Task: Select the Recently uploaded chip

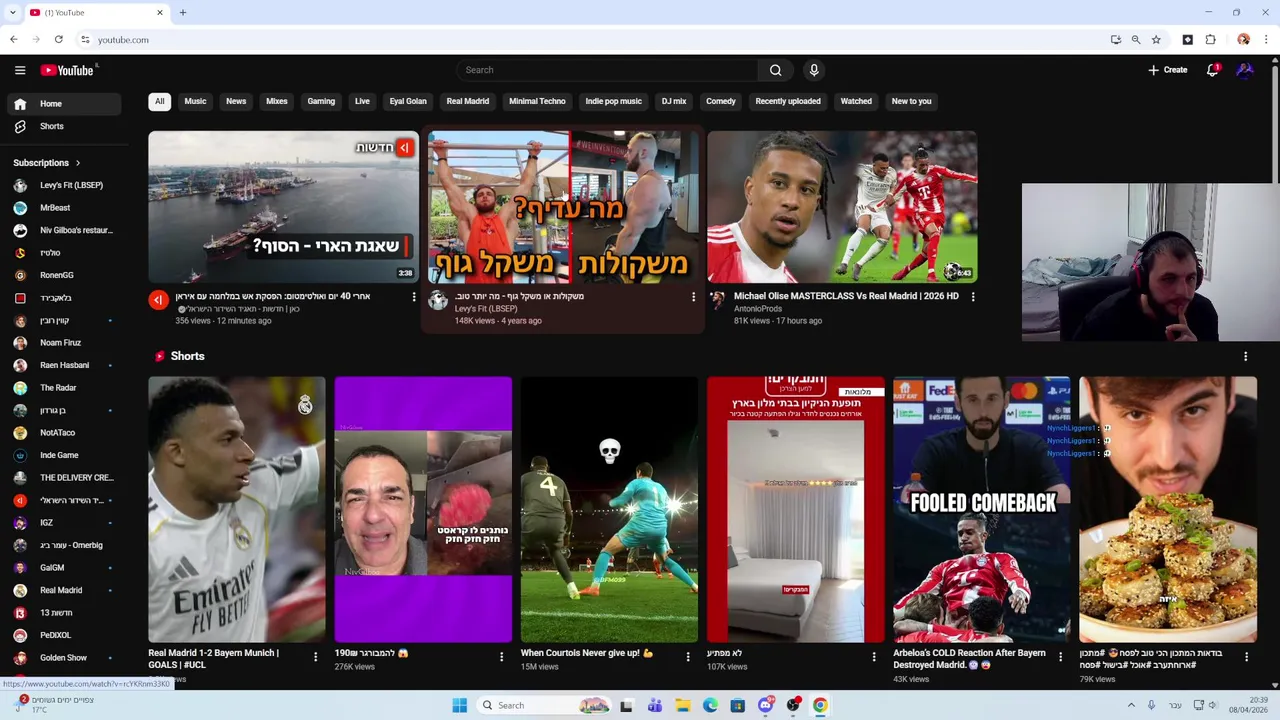Action: [x=788, y=101]
